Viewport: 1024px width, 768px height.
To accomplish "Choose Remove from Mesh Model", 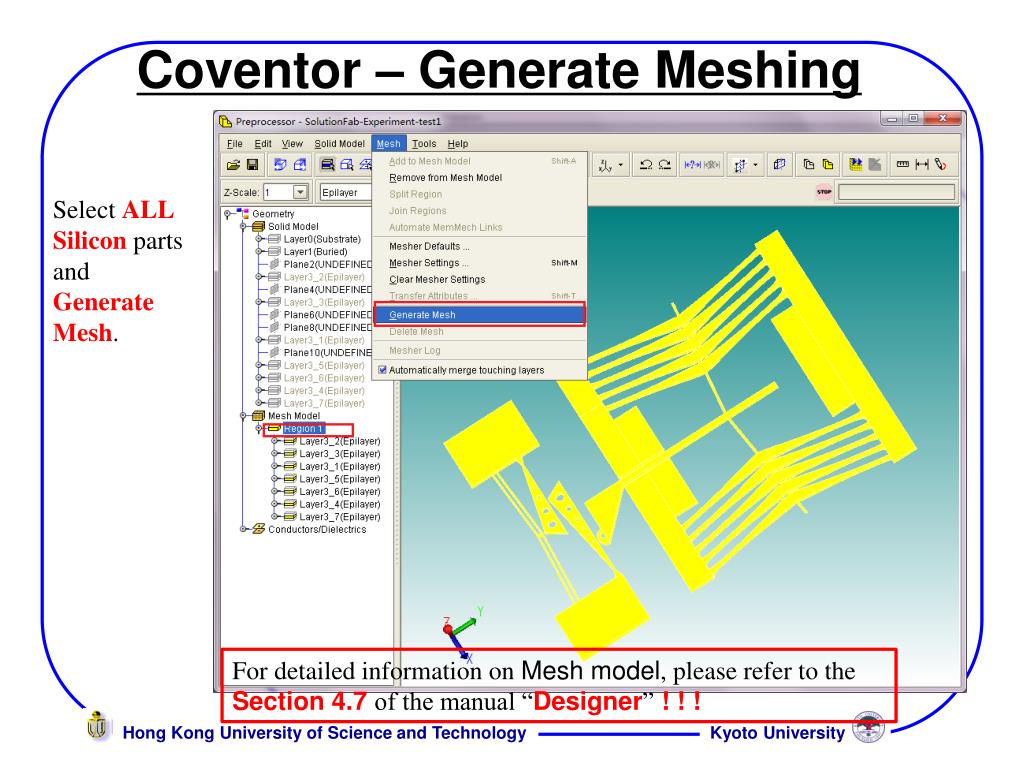I will coord(479,178).
